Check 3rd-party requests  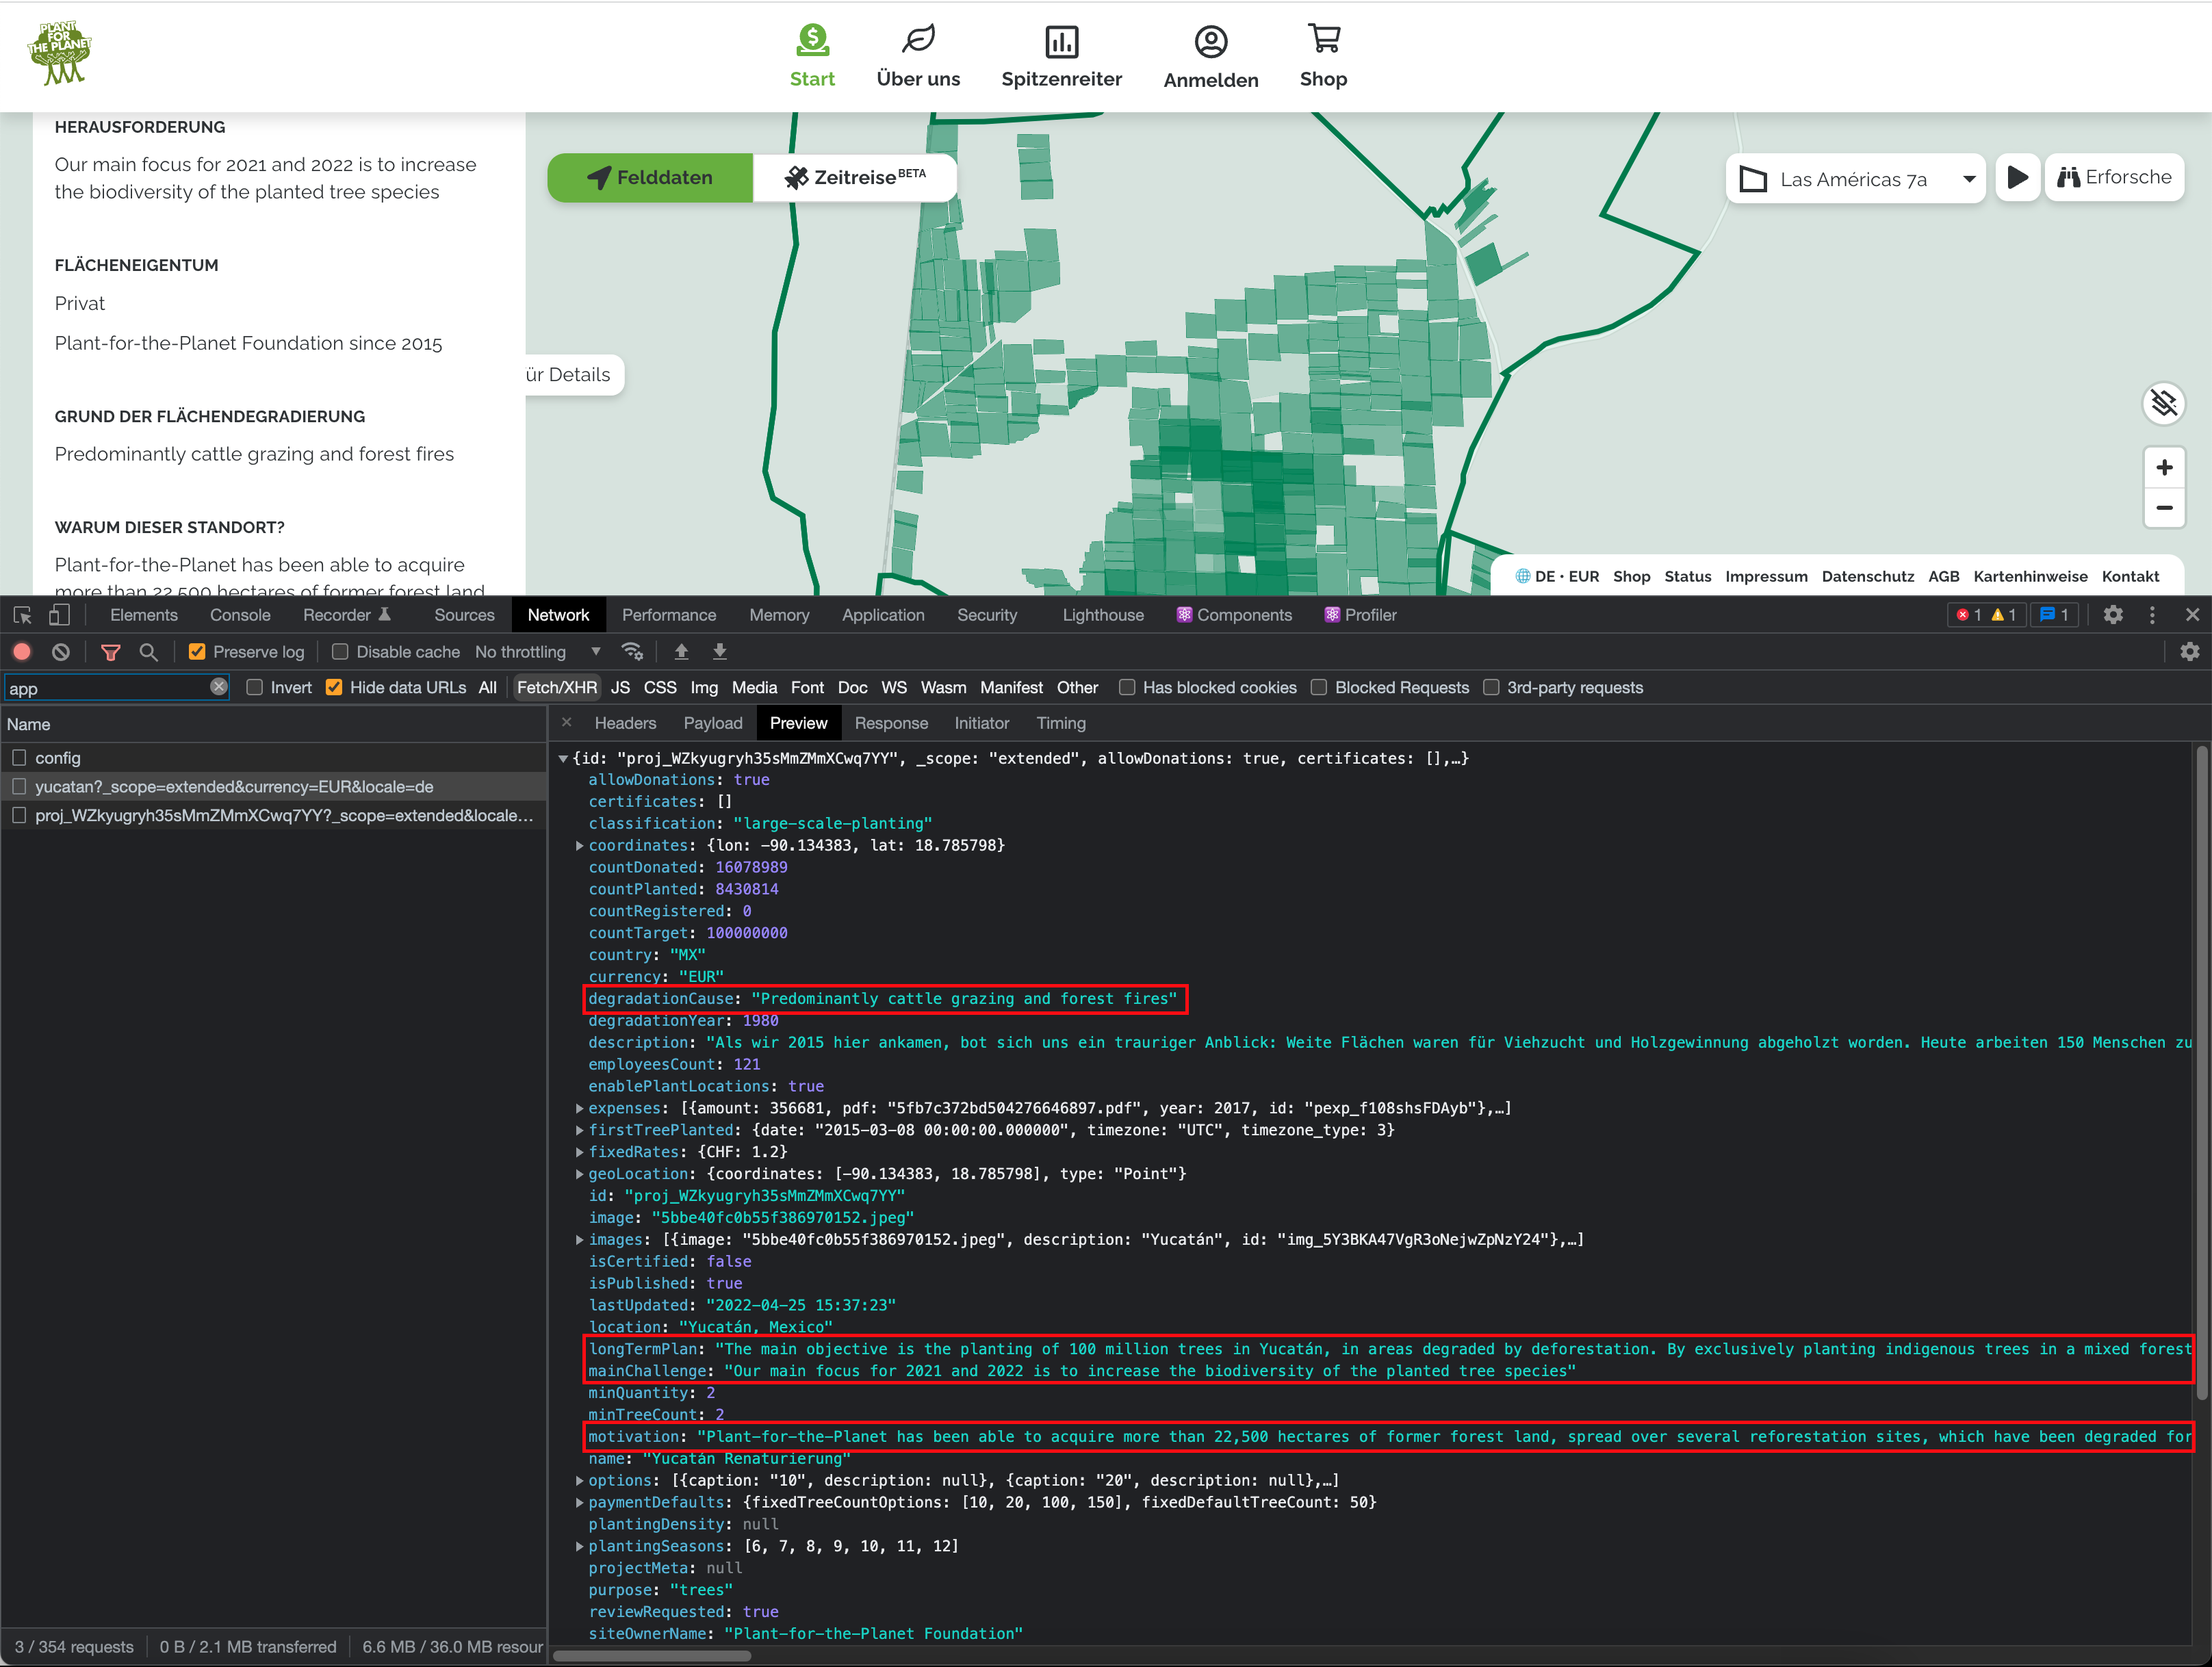click(x=1491, y=687)
